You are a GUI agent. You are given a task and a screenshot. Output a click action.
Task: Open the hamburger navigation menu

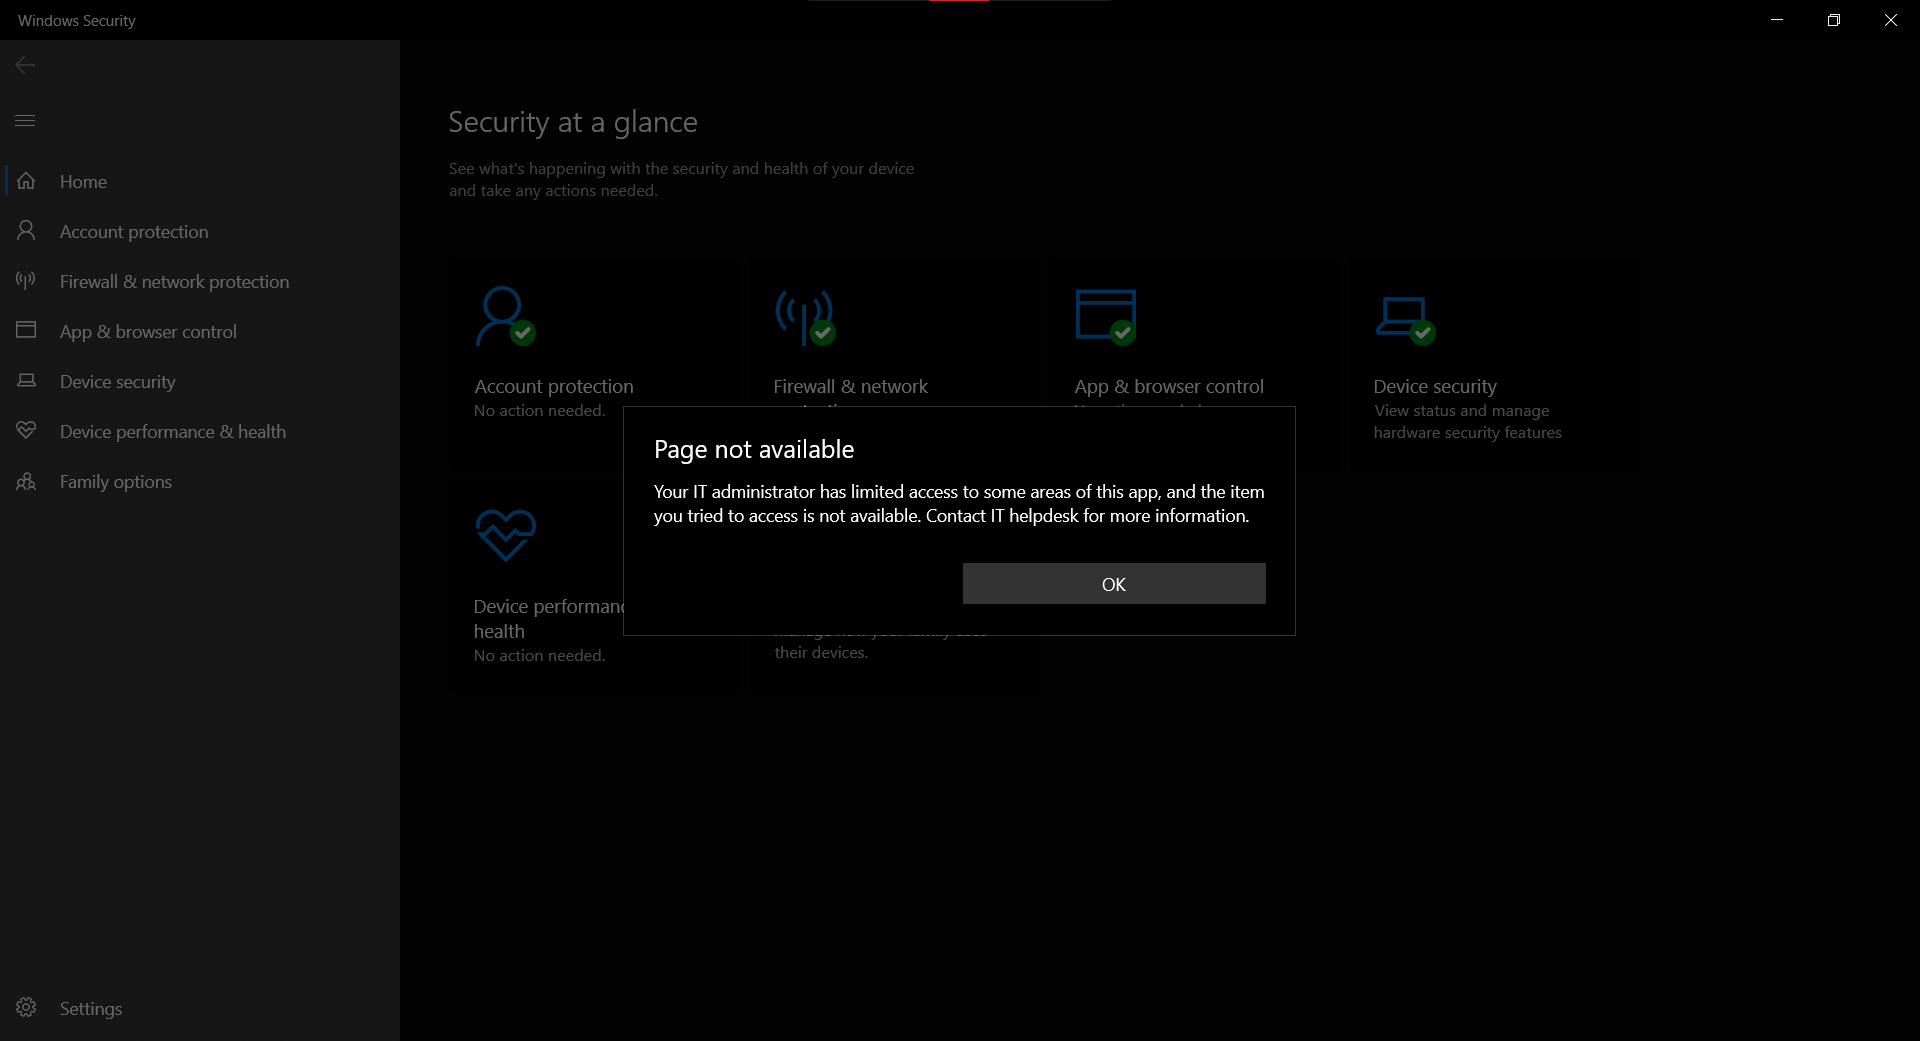pos(25,121)
